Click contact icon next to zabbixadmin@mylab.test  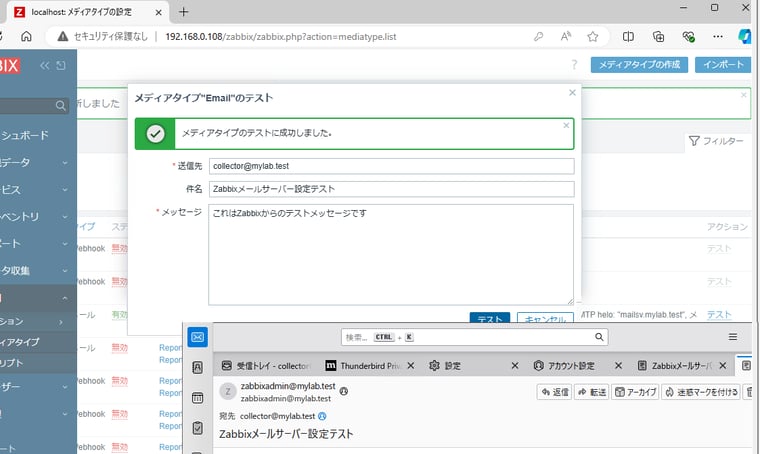[x=344, y=391]
